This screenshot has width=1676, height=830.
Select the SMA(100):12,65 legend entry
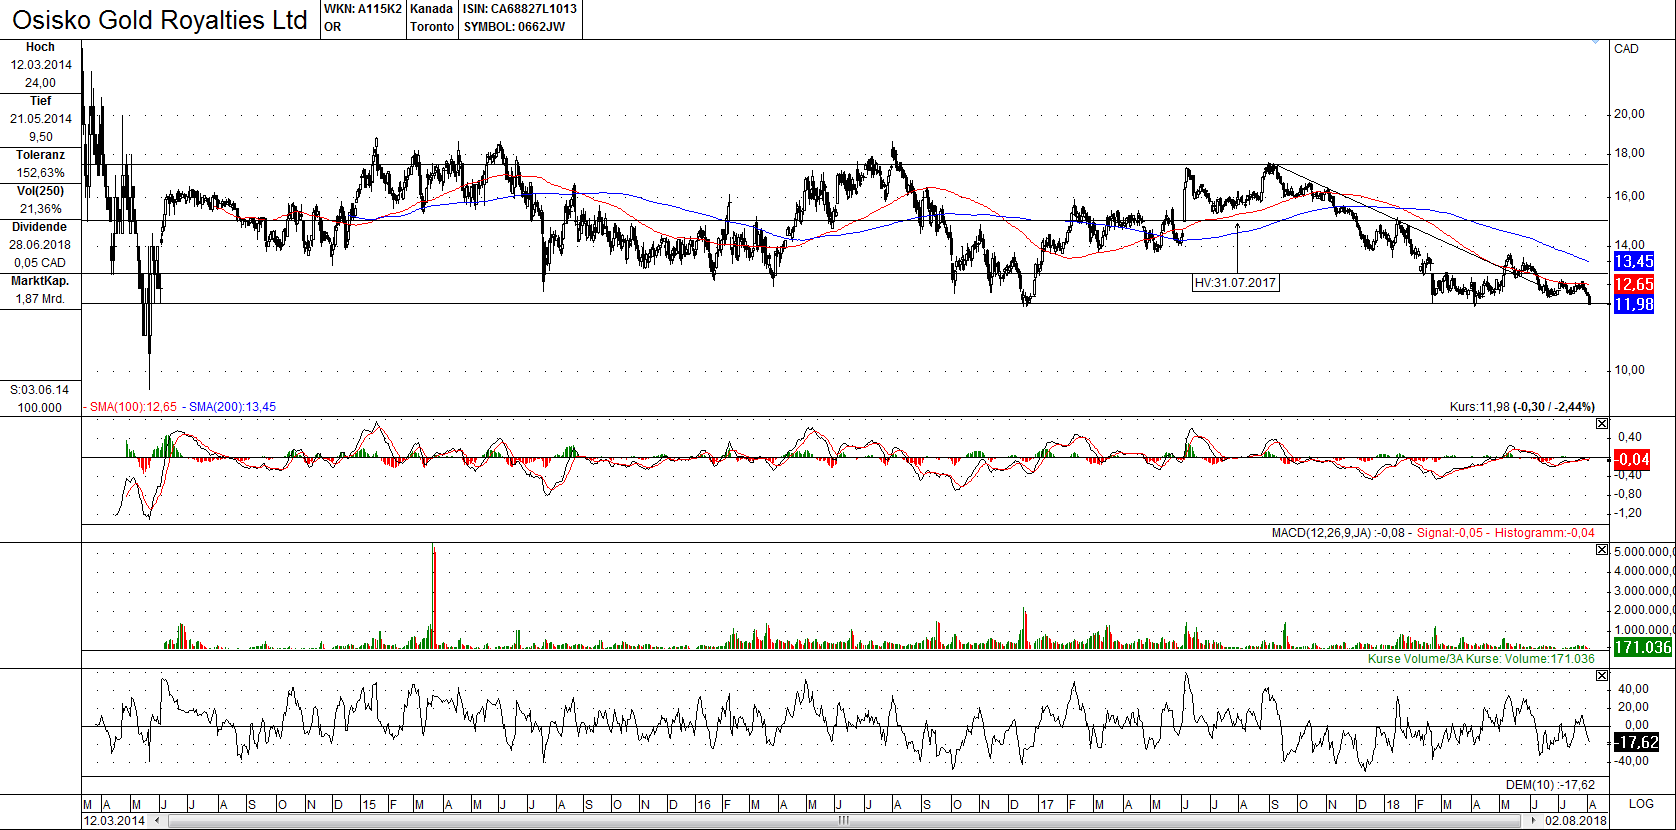pos(133,407)
